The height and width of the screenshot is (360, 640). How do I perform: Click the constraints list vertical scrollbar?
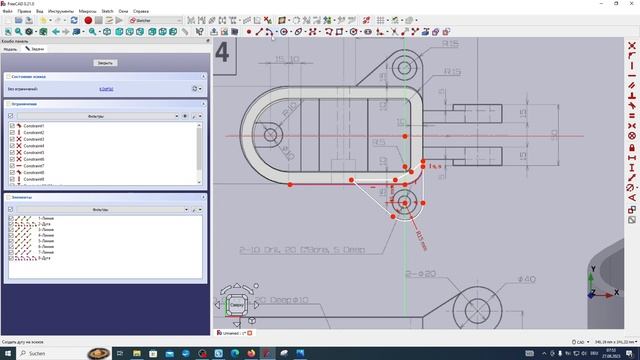tap(199, 153)
